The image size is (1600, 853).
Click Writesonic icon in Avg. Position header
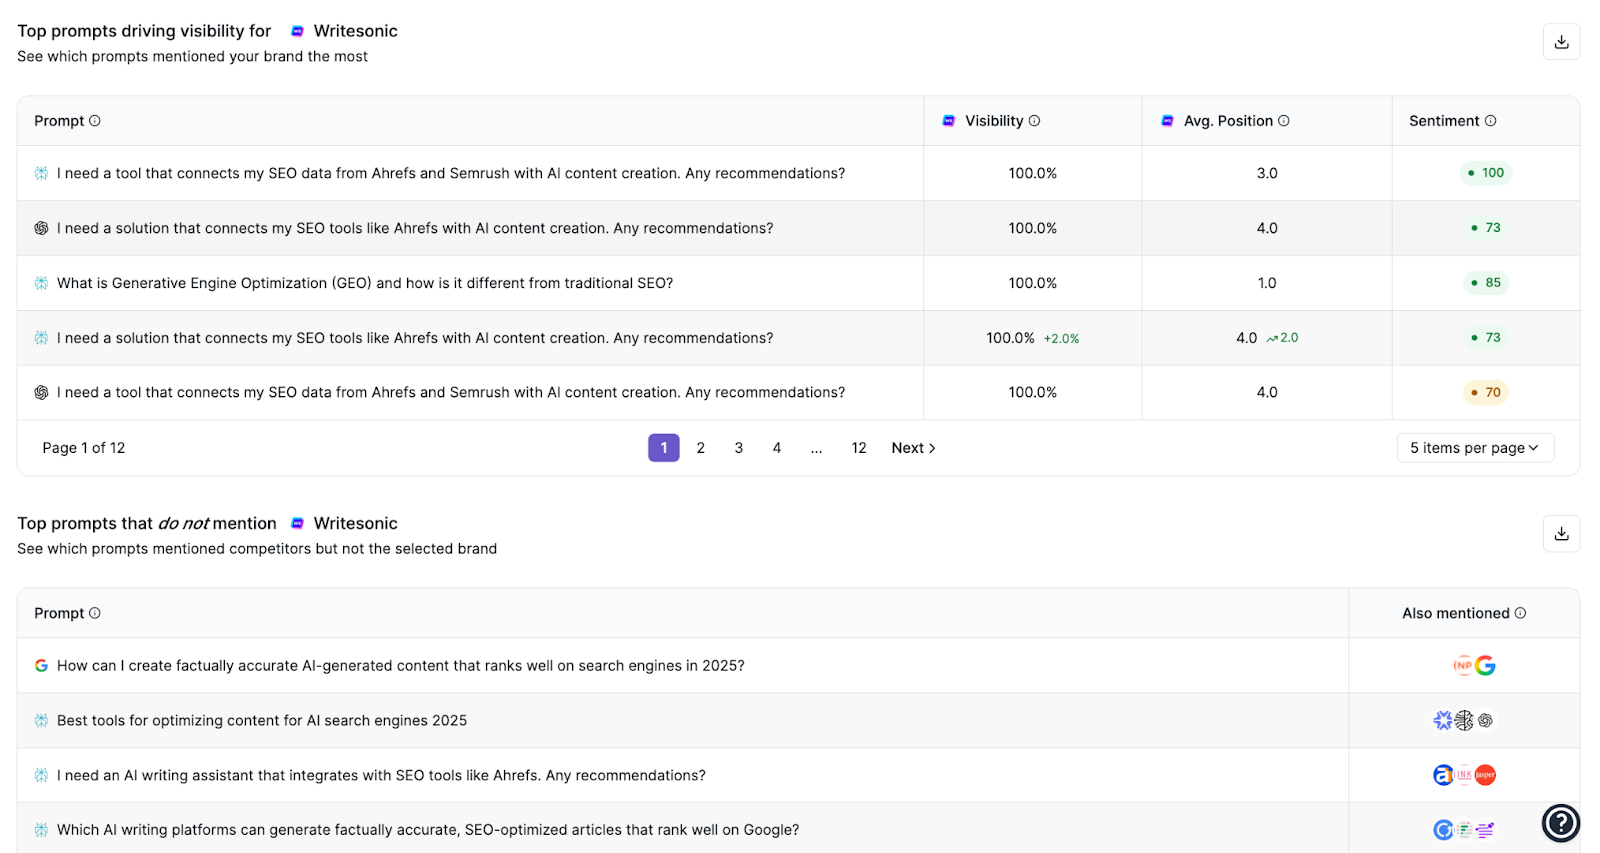(x=1167, y=121)
